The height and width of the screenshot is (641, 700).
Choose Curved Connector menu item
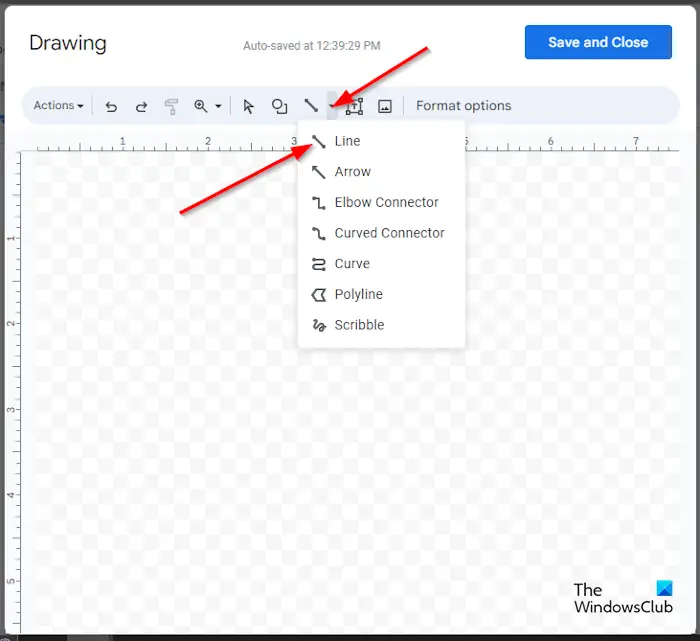(x=381, y=233)
